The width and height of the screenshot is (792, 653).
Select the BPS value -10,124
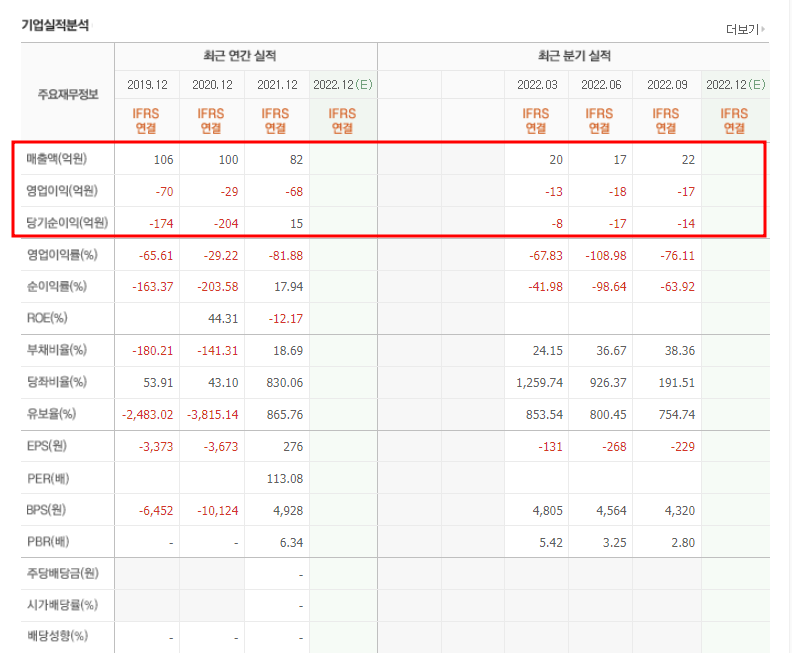click(x=218, y=511)
